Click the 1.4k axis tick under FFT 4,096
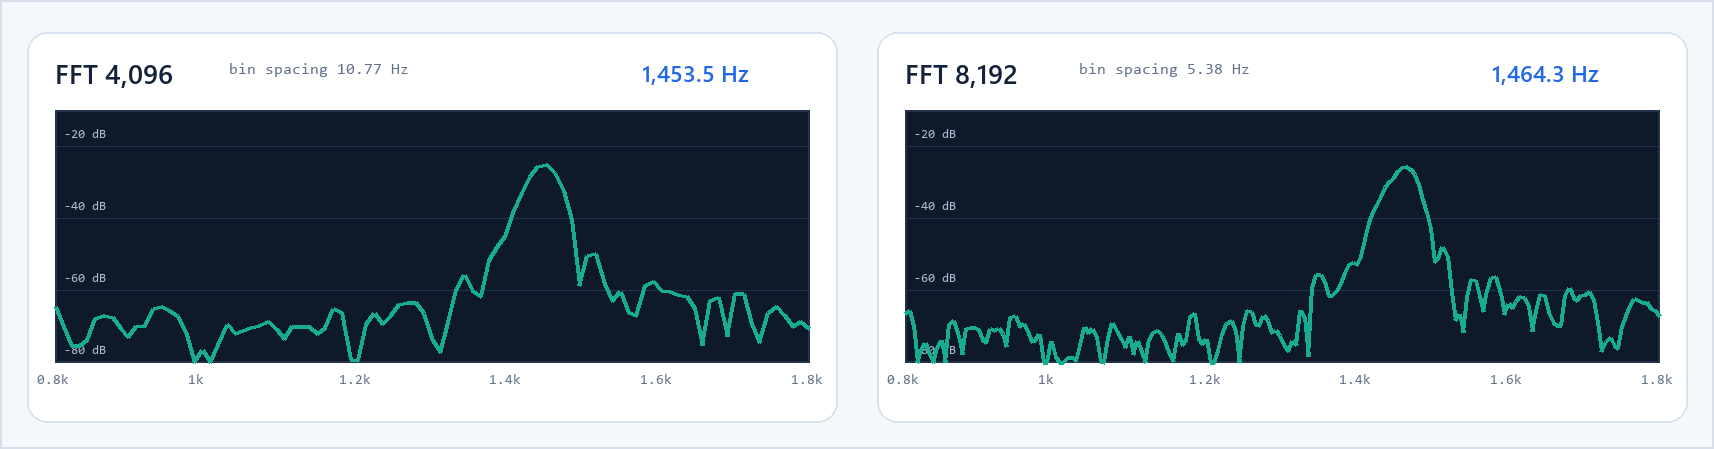This screenshot has height=449, width=1714. [x=505, y=380]
